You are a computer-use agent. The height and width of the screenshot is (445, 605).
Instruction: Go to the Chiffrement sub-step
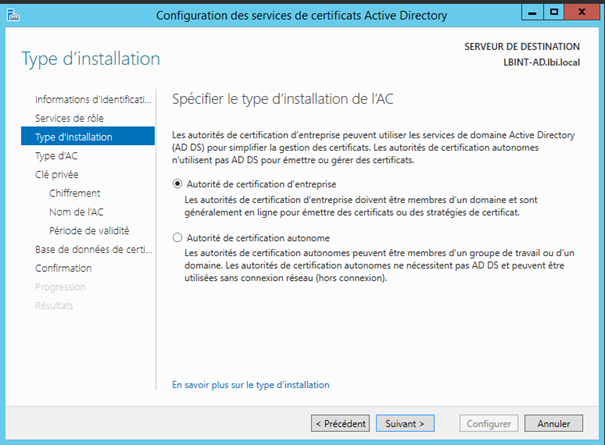point(74,193)
